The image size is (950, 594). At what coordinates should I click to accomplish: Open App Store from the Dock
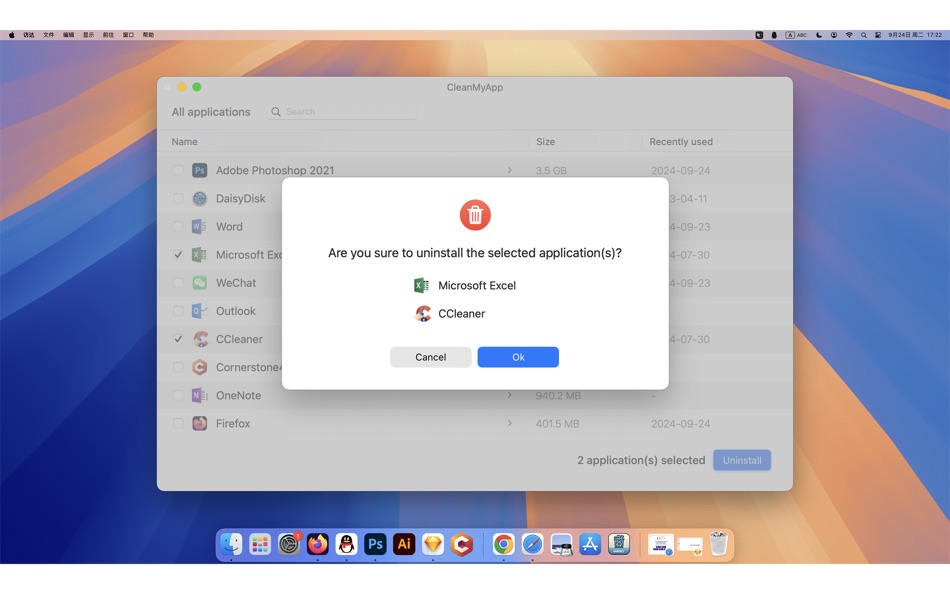[x=590, y=544]
